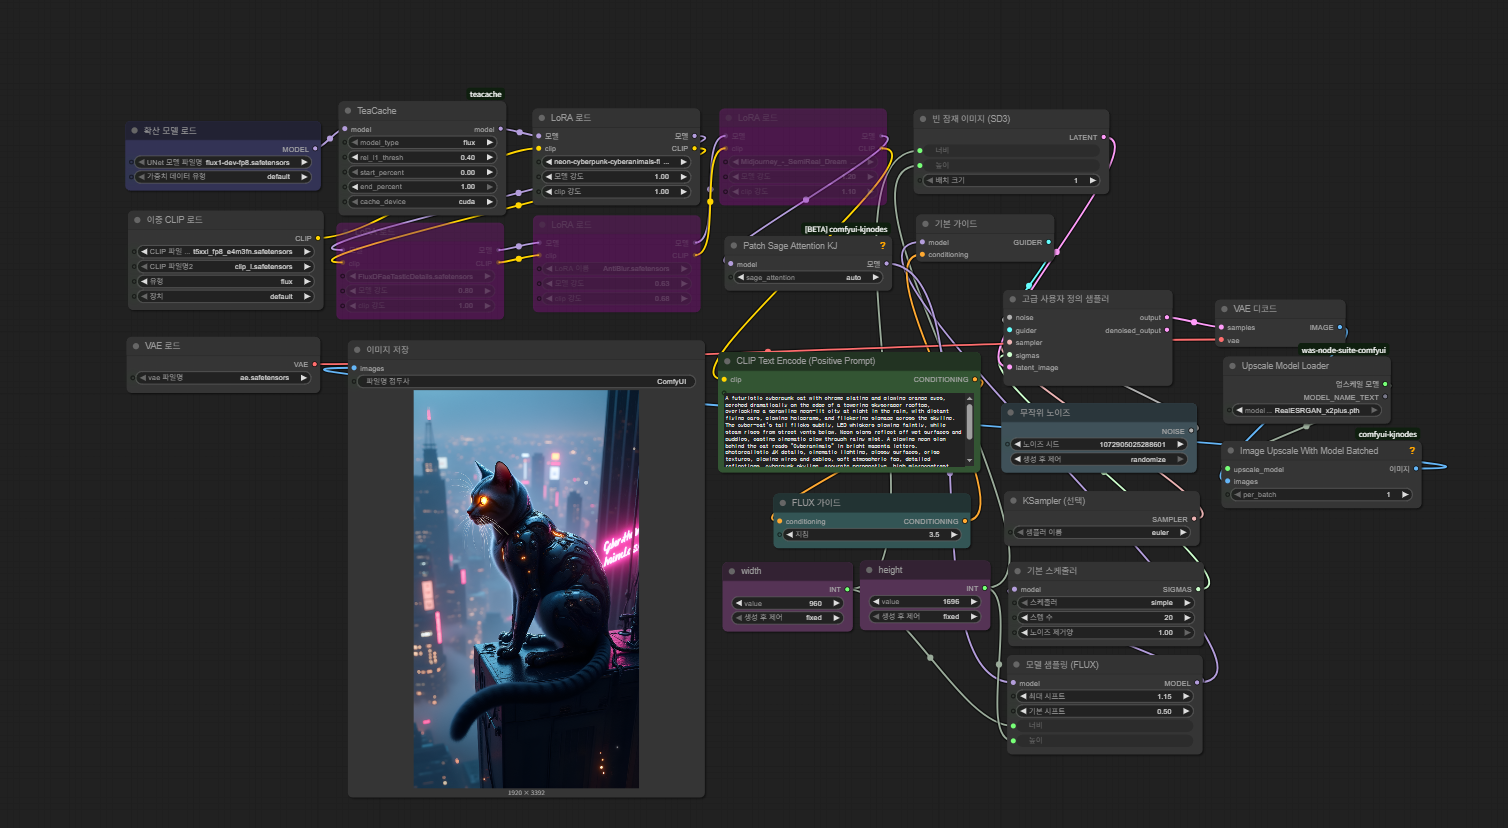Viewport: 1508px width, 828px height.
Task: Click the generated cyber-cat image preview
Action: coord(526,589)
